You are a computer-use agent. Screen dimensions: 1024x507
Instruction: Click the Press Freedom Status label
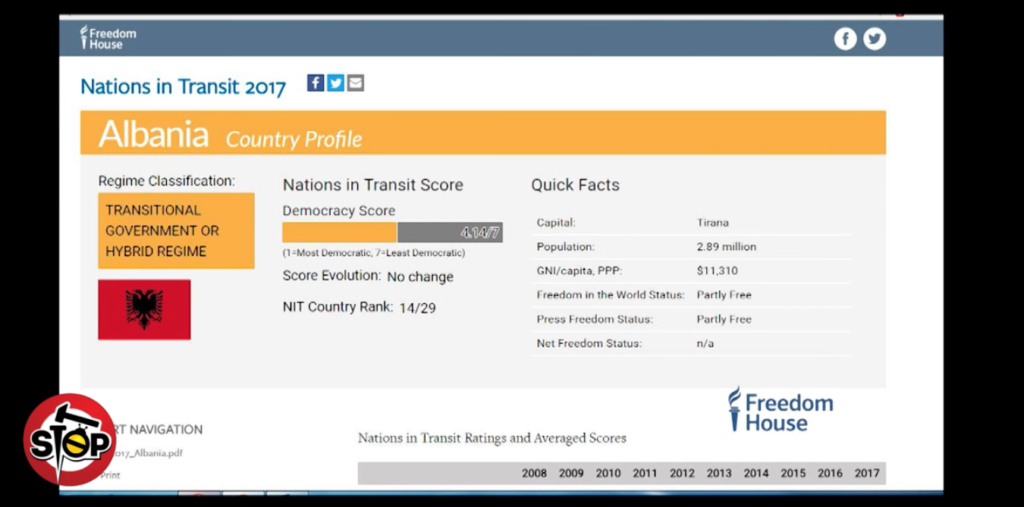[595, 319]
